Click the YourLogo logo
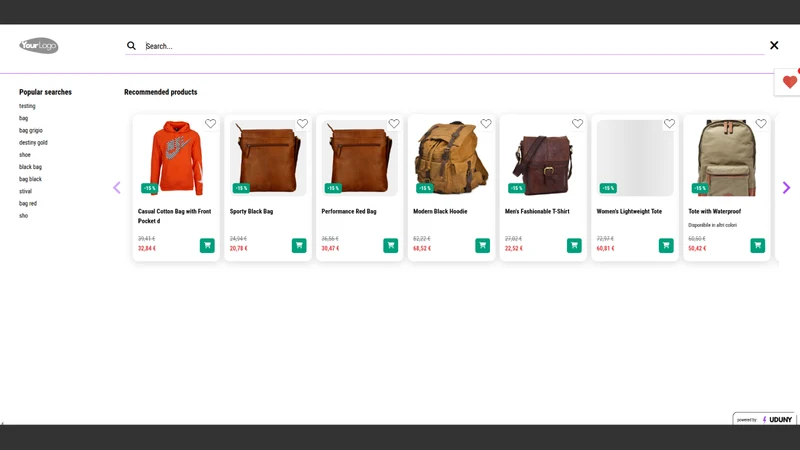This screenshot has height=450, width=800. click(x=39, y=46)
